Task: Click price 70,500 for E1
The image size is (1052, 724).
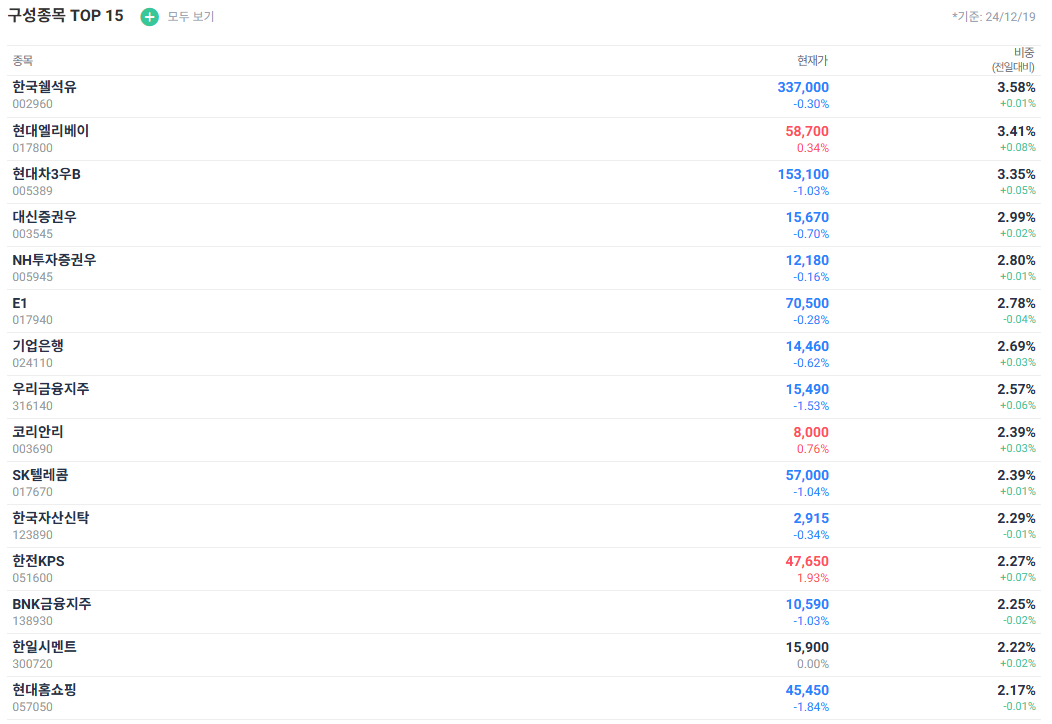Action: [x=807, y=303]
